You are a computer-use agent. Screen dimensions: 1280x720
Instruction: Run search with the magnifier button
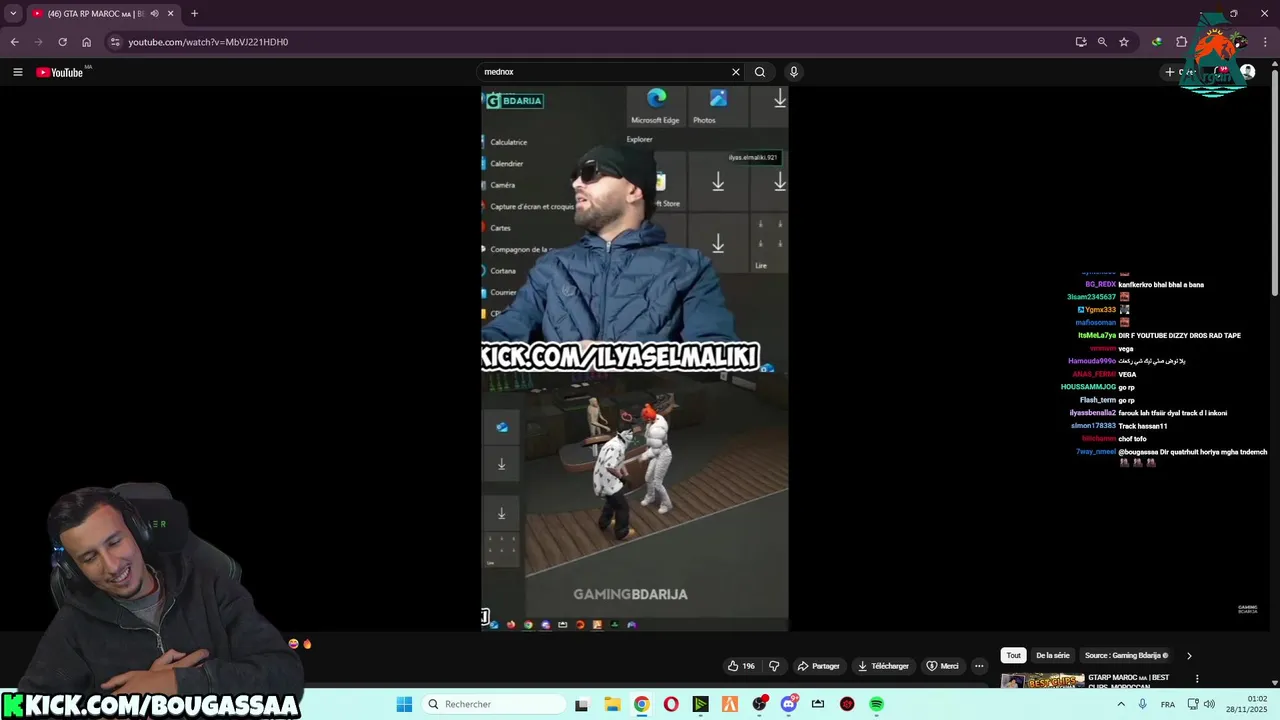tap(760, 72)
